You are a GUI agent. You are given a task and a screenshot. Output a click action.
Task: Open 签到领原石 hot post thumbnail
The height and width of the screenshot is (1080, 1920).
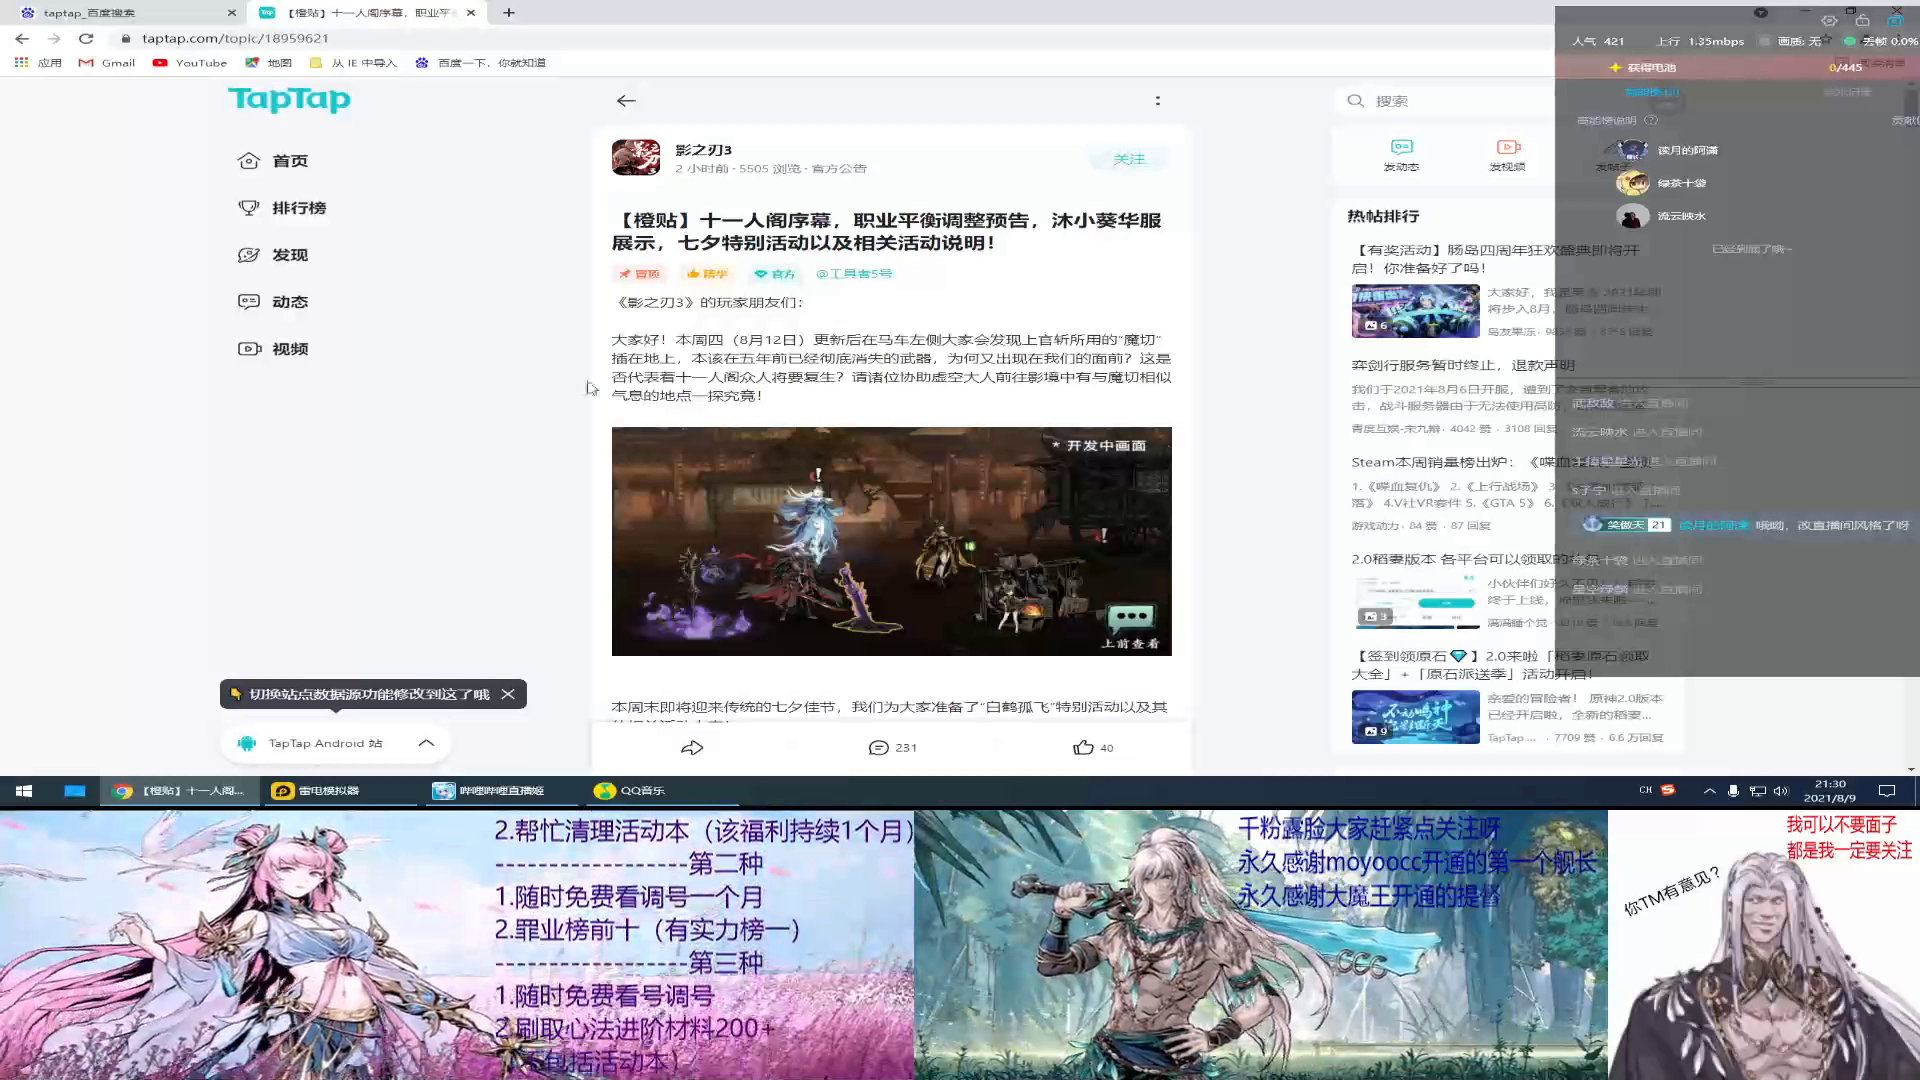click(1415, 716)
